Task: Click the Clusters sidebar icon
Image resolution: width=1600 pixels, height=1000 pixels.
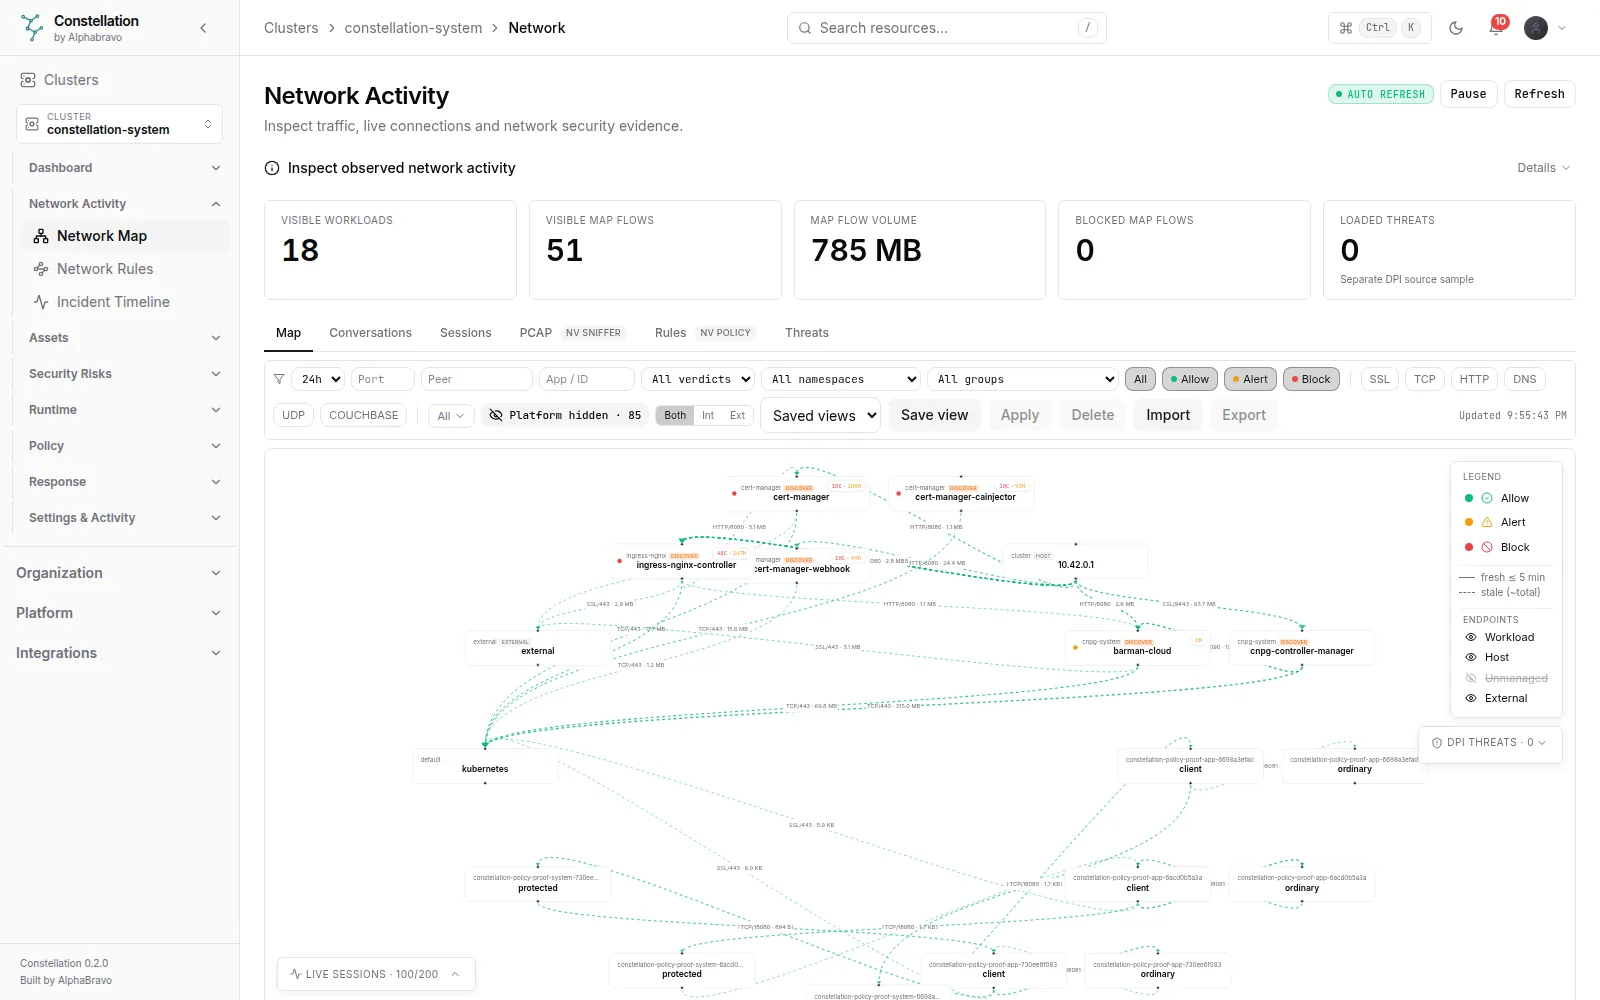Action: [28, 80]
